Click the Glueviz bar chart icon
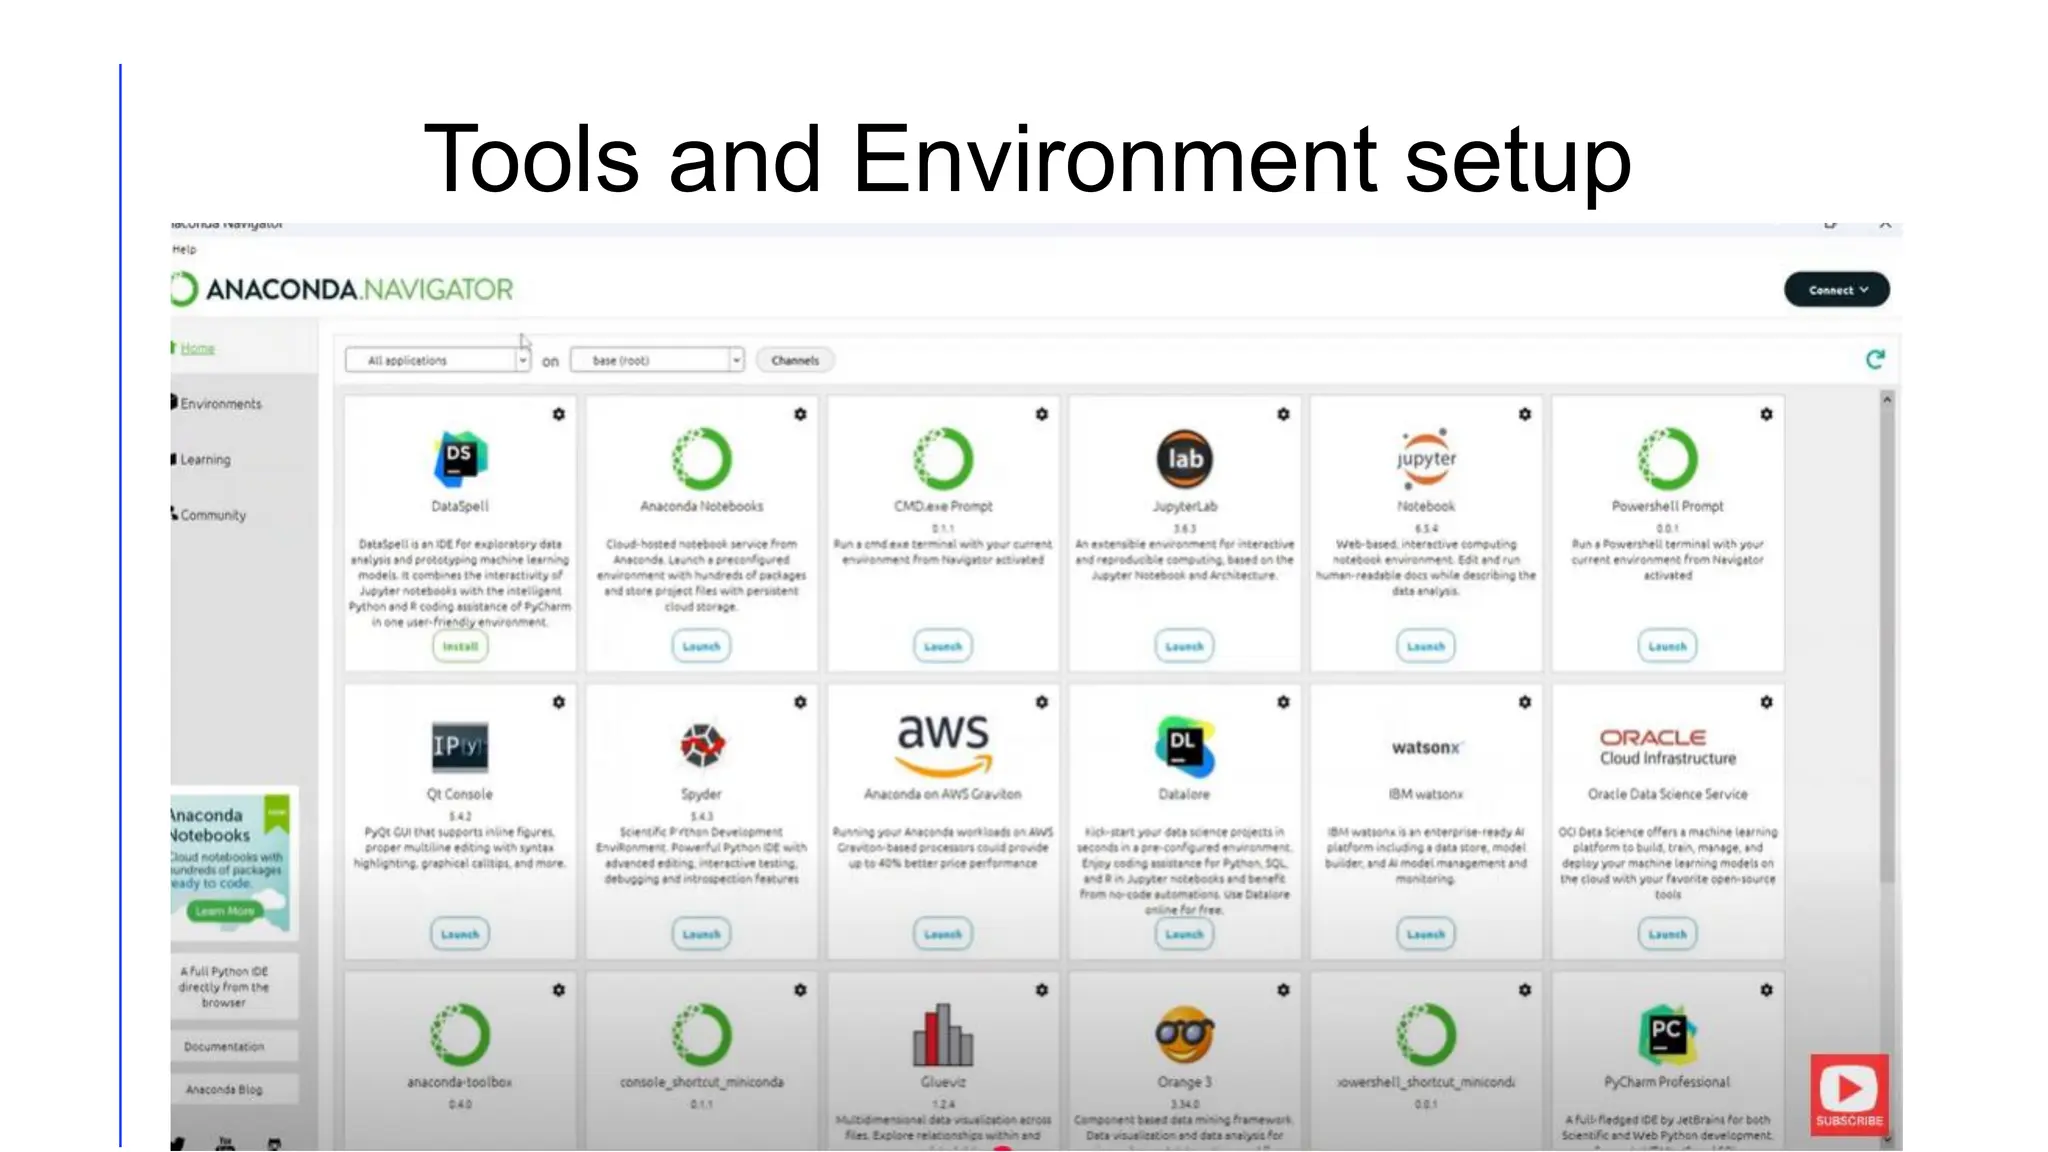Screen dimensions: 2048x1152 943,1034
